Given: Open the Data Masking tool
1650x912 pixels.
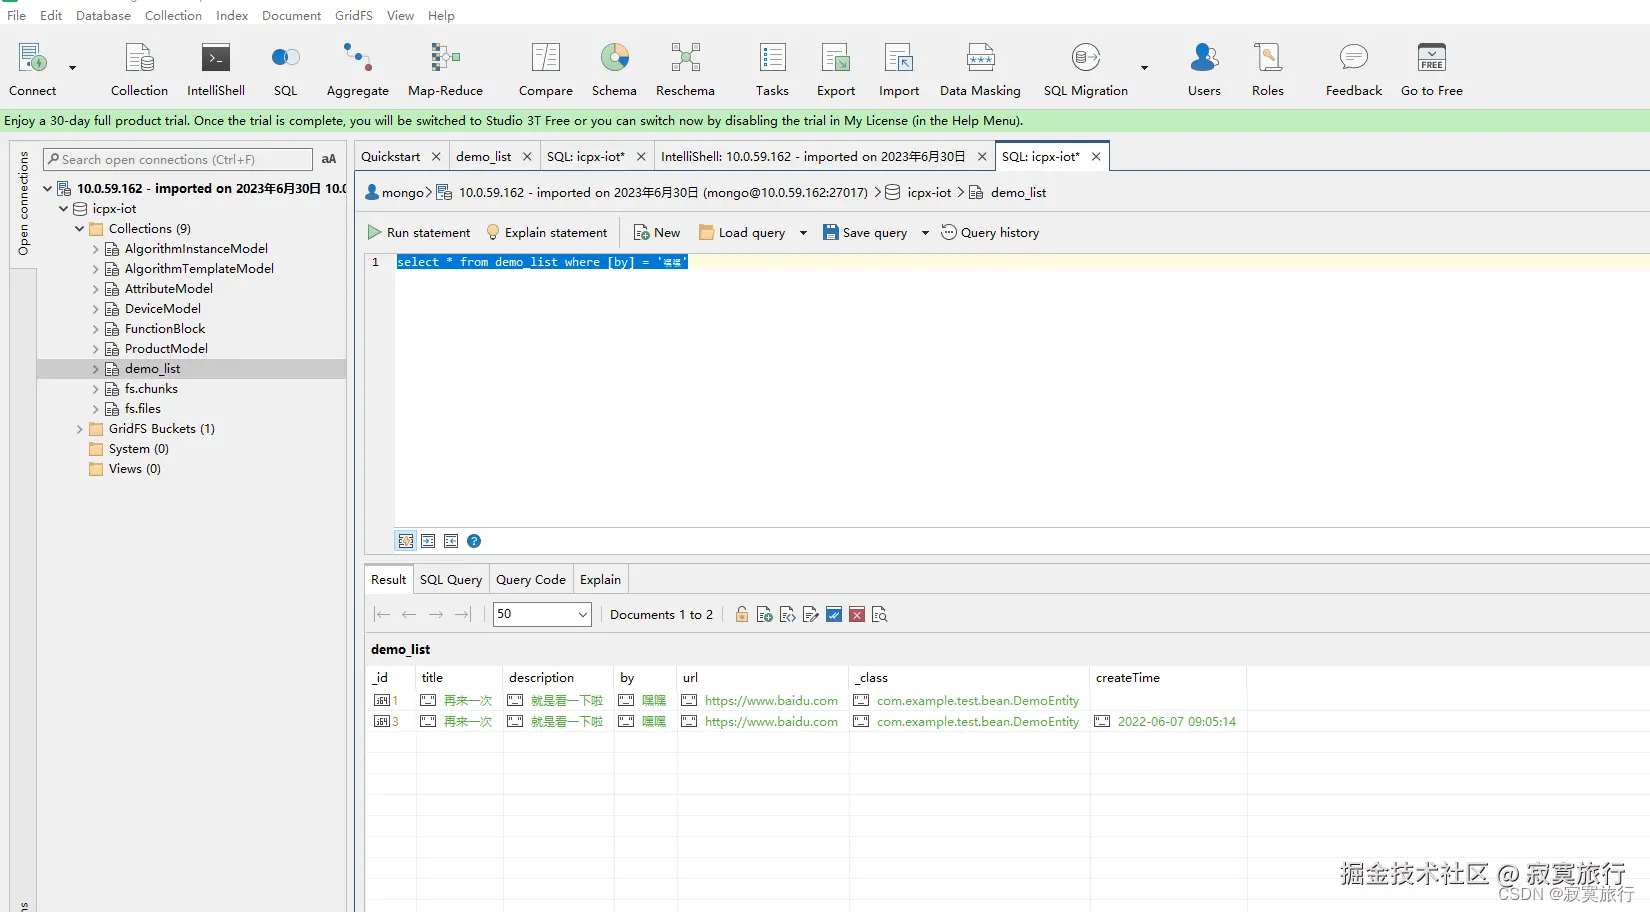Looking at the screenshot, I should (980, 68).
